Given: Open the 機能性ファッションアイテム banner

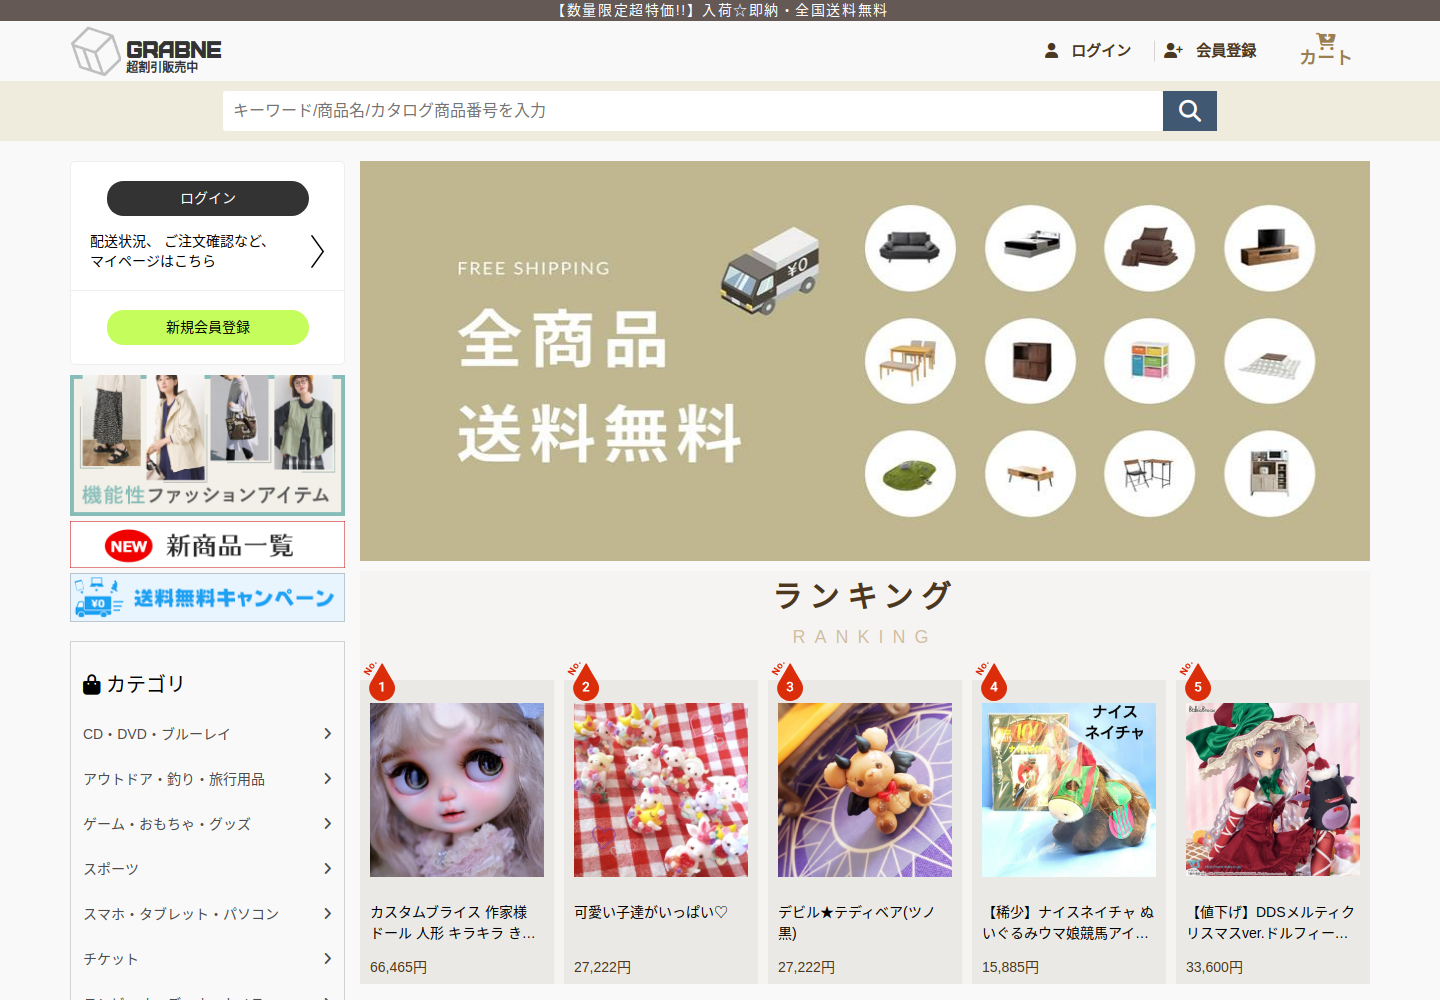Looking at the screenshot, I should (x=208, y=445).
